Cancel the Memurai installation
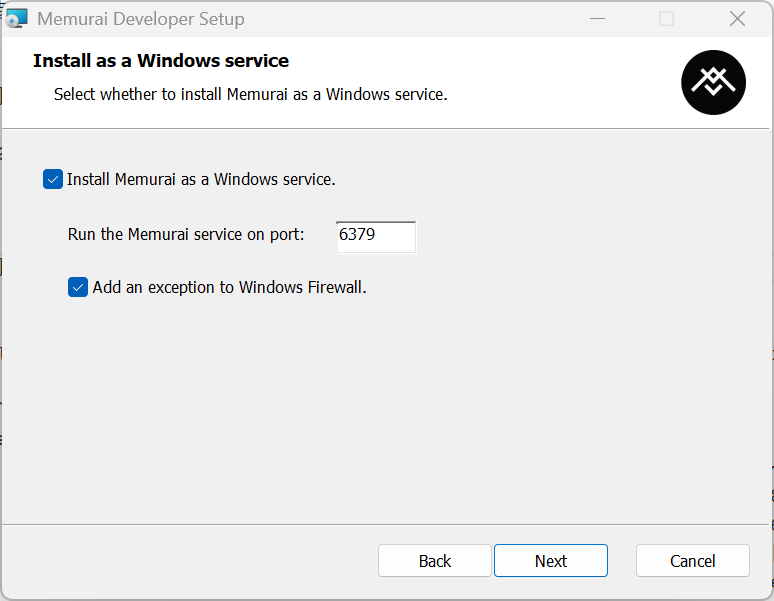The width and height of the screenshot is (774, 601). tap(693, 561)
